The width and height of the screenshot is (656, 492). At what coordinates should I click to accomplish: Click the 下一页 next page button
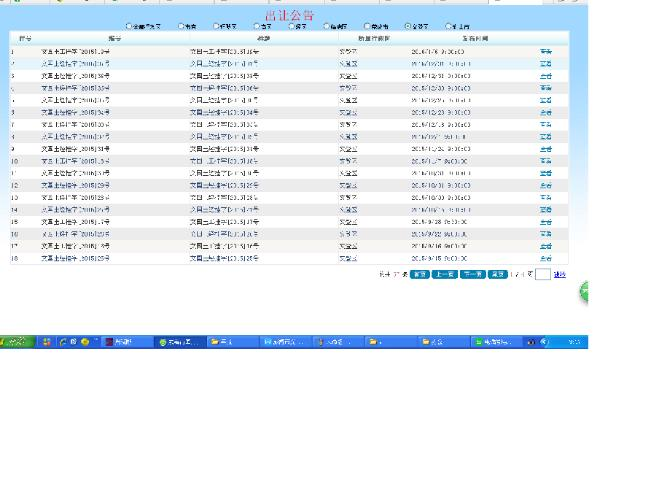click(472, 274)
